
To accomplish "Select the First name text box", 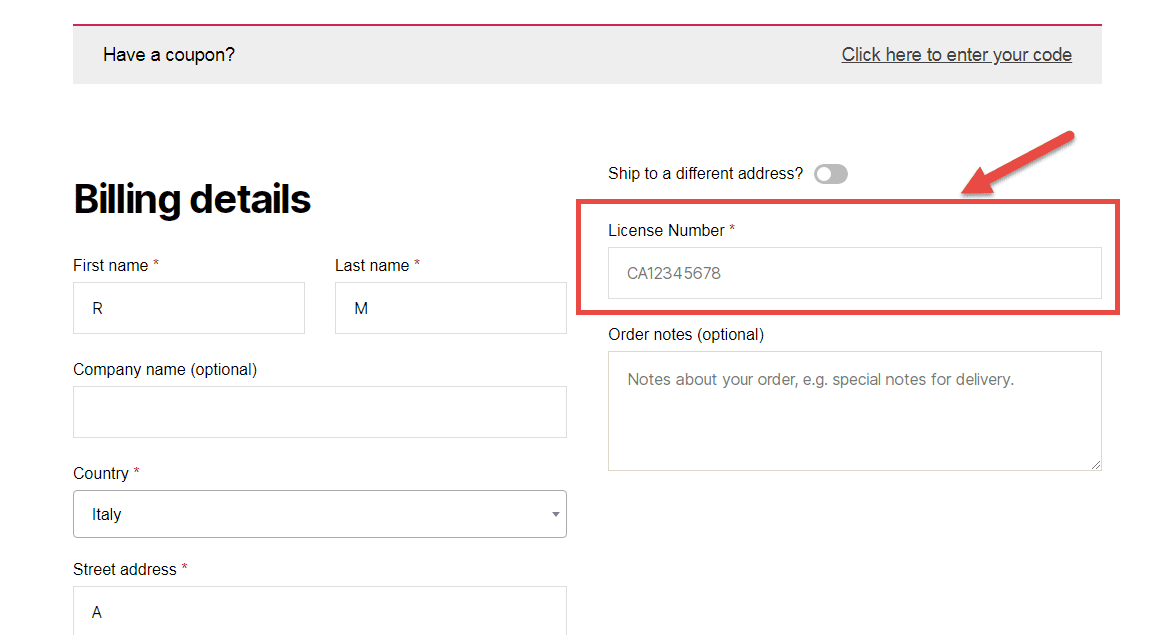I will [188, 308].
